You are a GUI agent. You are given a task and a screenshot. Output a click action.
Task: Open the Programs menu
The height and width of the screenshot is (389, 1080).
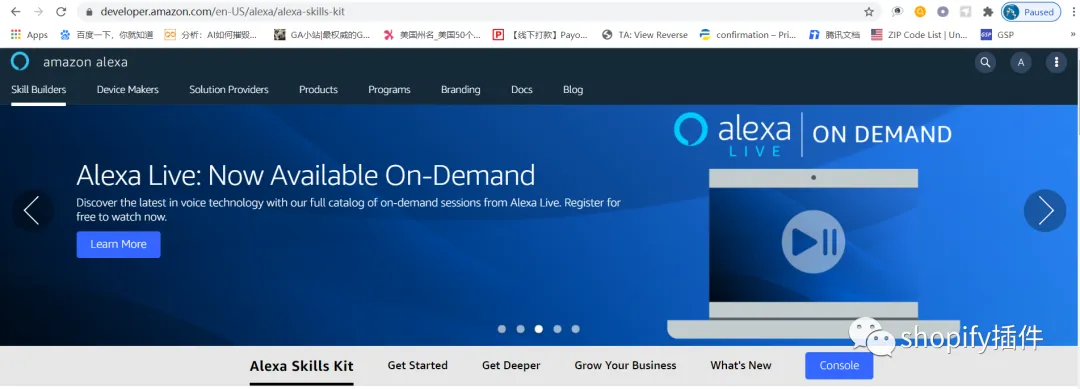[x=389, y=90]
